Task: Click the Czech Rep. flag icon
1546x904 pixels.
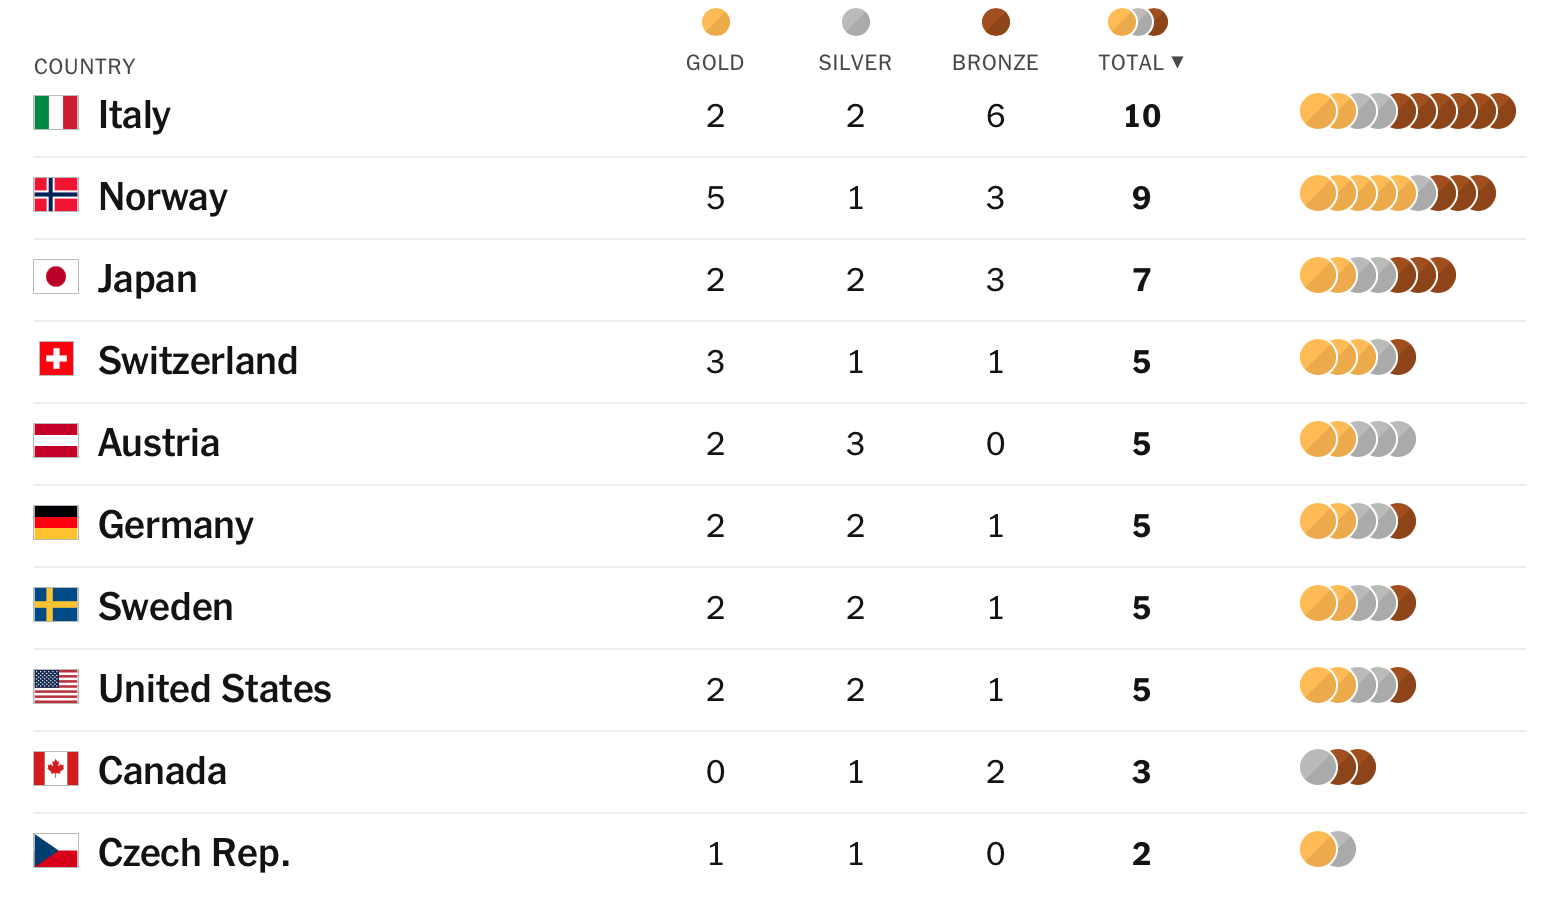Action: [56, 851]
